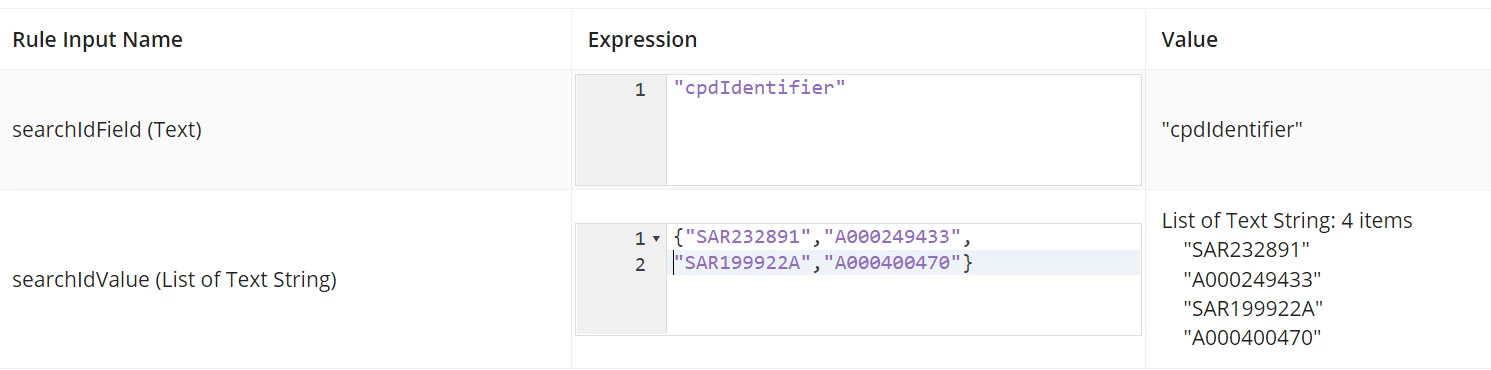The width and height of the screenshot is (1491, 370).
Task: Click the "cpdIdentifier" result in Value column
Action: coord(1232,130)
